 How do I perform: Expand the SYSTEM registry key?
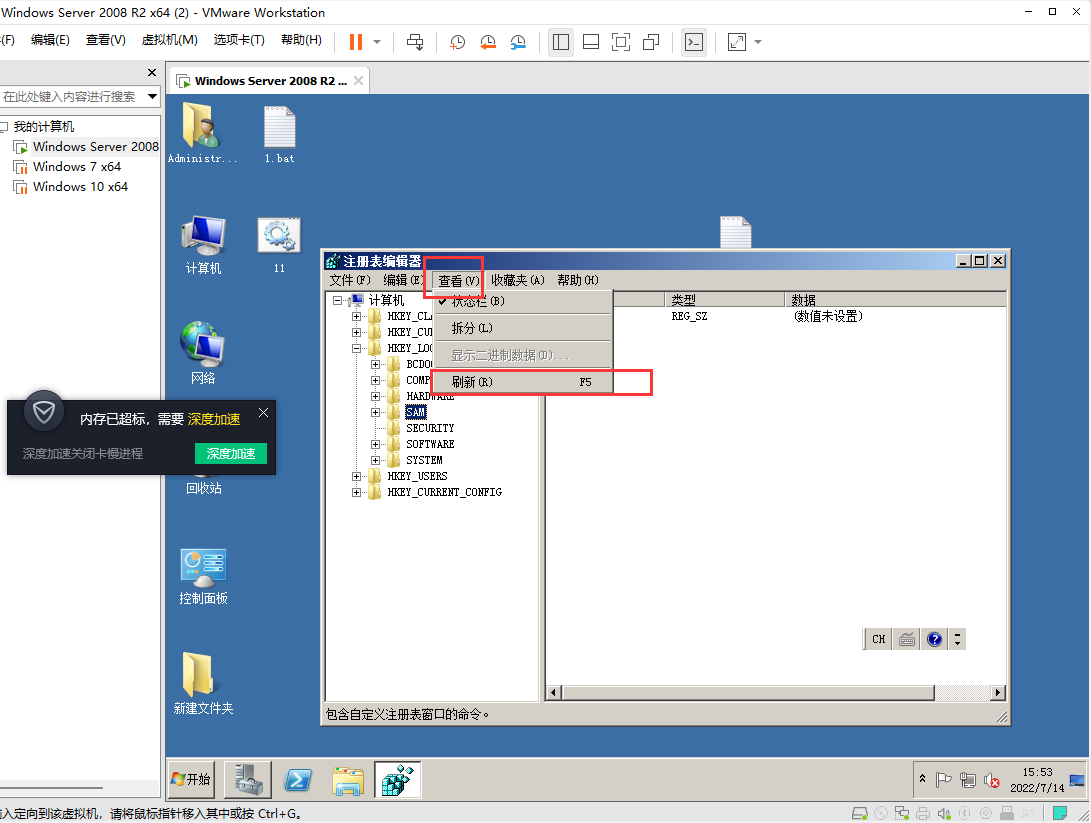(x=375, y=461)
